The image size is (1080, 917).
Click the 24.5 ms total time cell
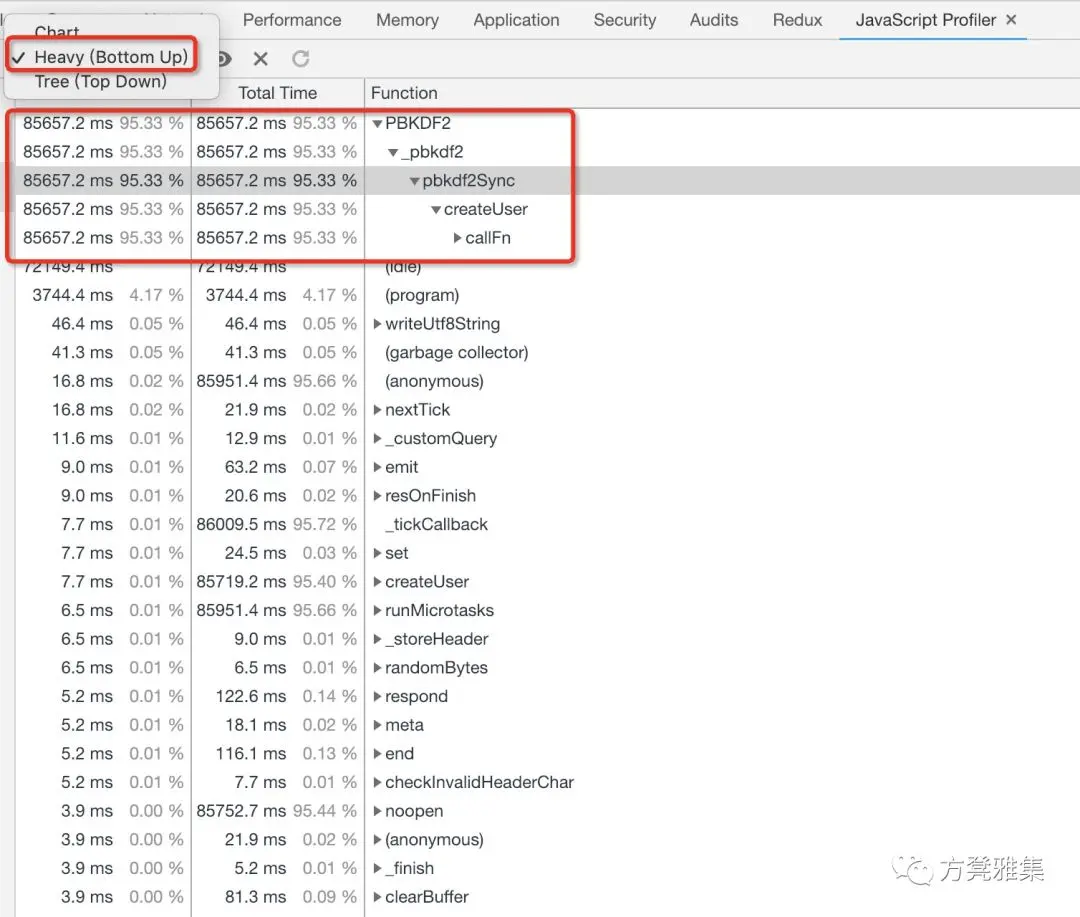coord(255,553)
